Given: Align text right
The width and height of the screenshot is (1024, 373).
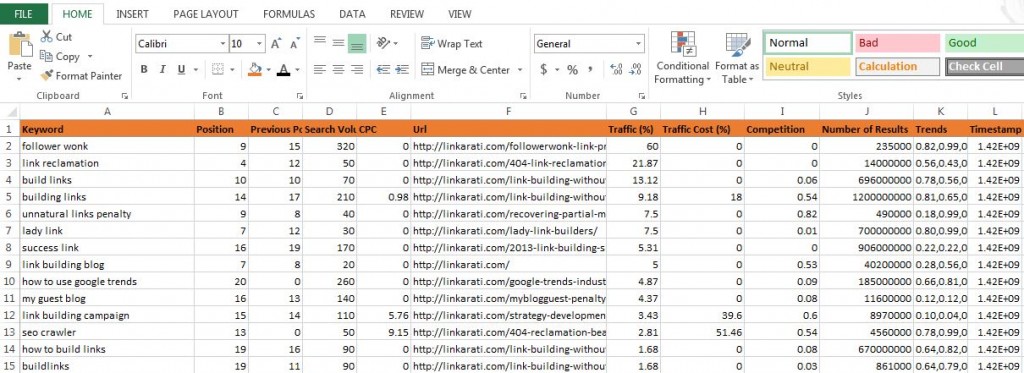Looking at the screenshot, I should [357, 69].
